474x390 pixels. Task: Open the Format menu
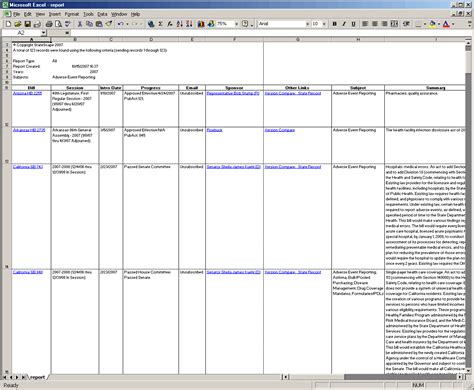coord(72,14)
